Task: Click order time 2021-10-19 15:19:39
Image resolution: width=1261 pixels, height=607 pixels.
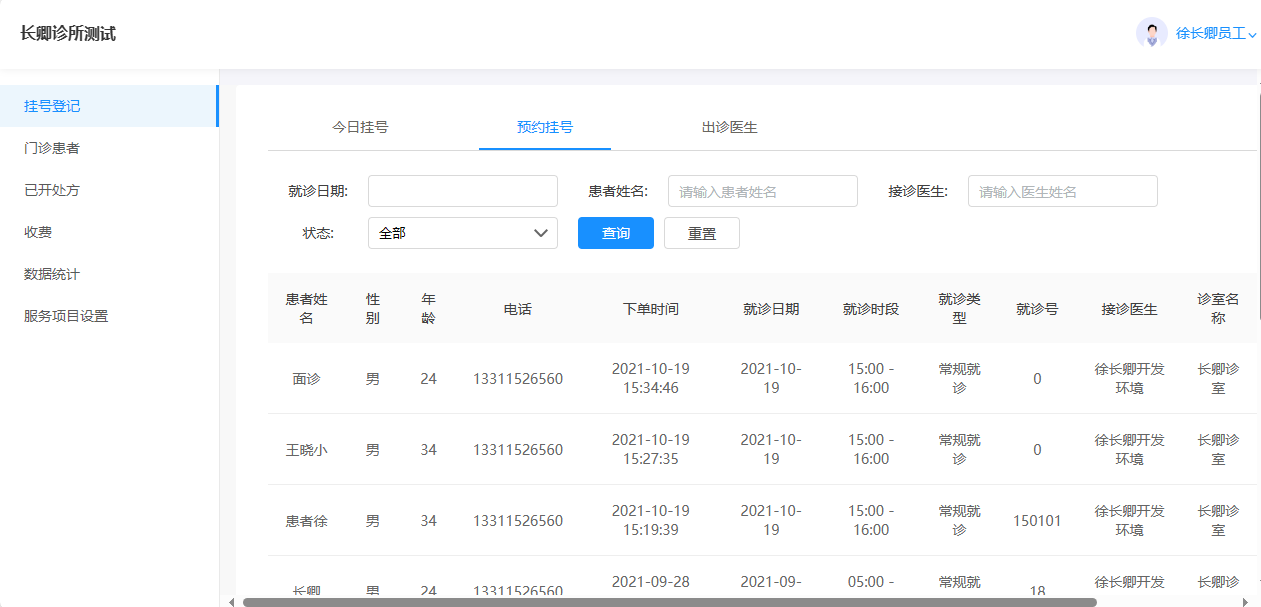Action: click(x=651, y=520)
